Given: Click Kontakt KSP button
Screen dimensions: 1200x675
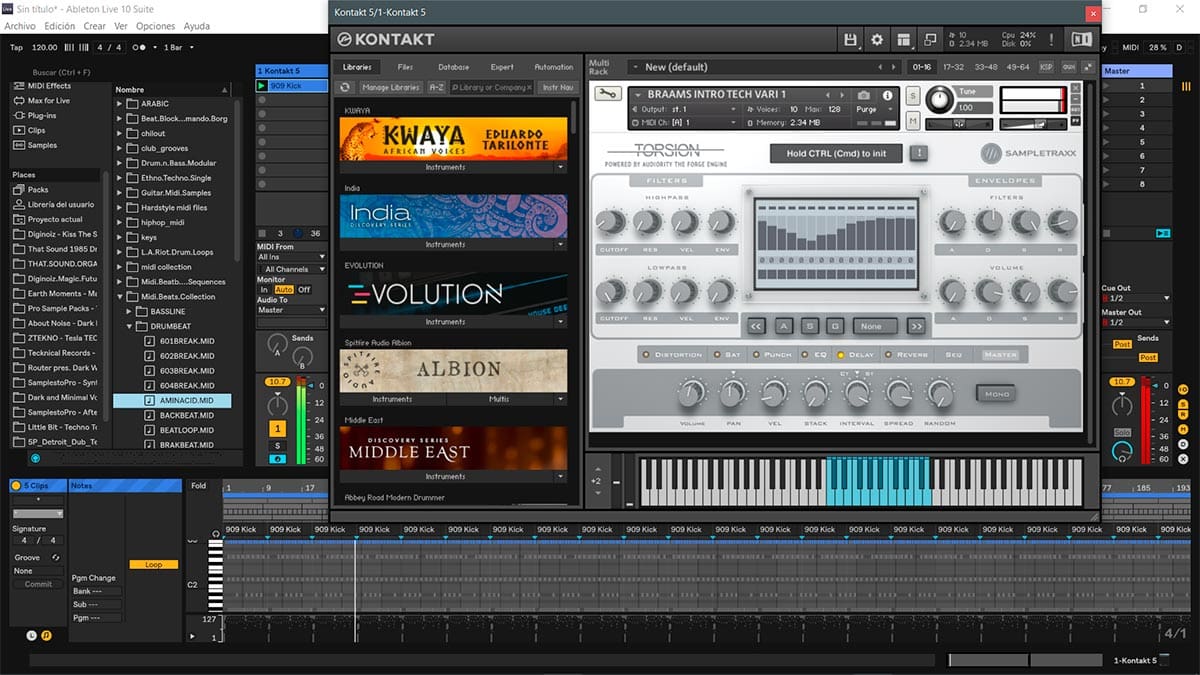Looking at the screenshot, I should [x=1046, y=67].
